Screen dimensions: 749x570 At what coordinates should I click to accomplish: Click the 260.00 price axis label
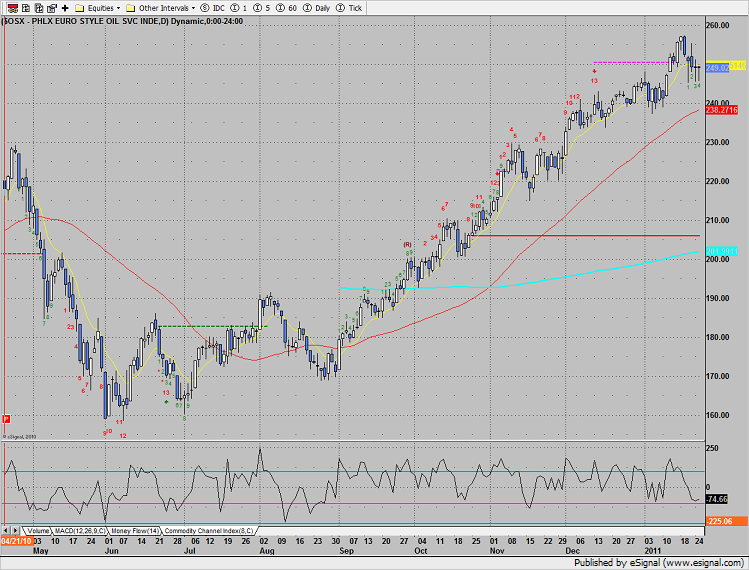coord(717,25)
